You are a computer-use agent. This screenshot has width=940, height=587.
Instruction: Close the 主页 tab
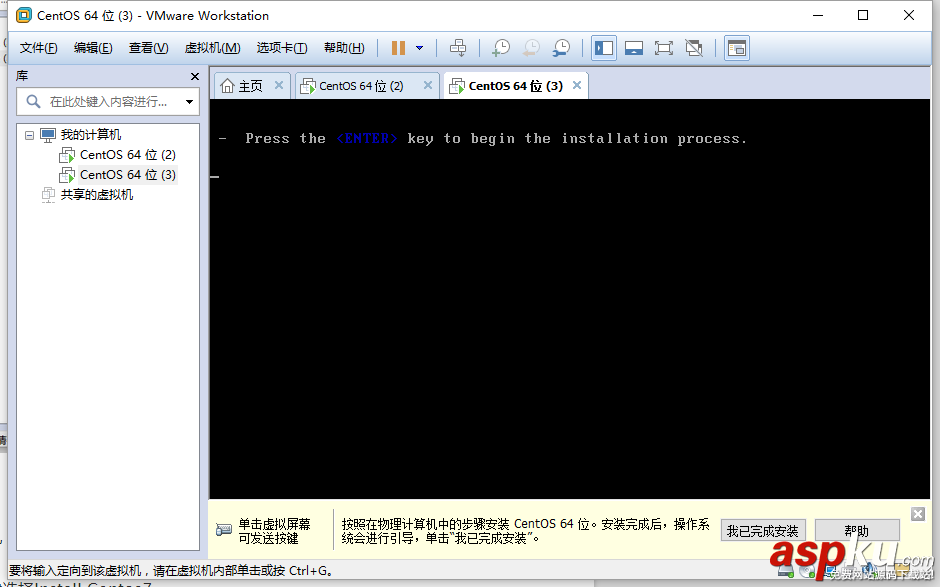pyautogui.click(x=279, y=85)
